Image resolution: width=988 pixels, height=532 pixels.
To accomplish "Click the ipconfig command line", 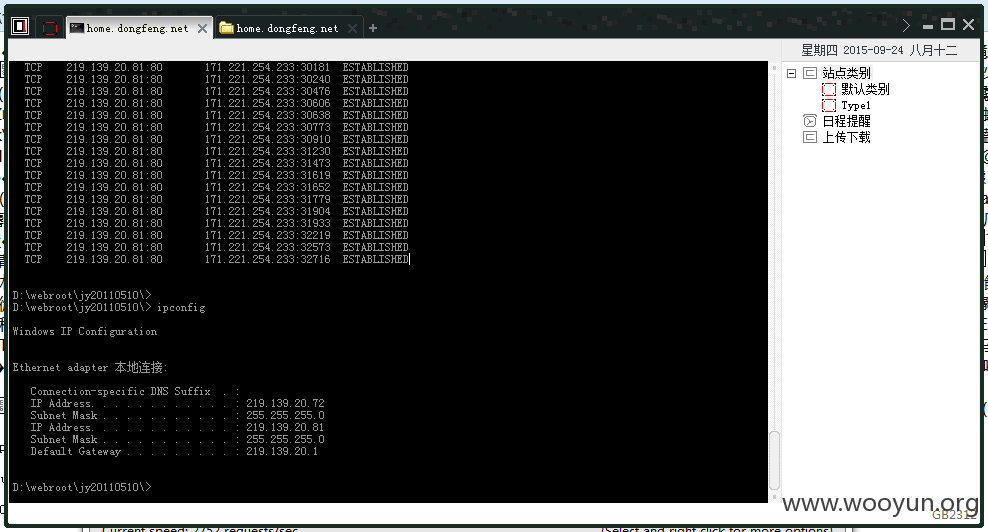I will coord(109,308).
